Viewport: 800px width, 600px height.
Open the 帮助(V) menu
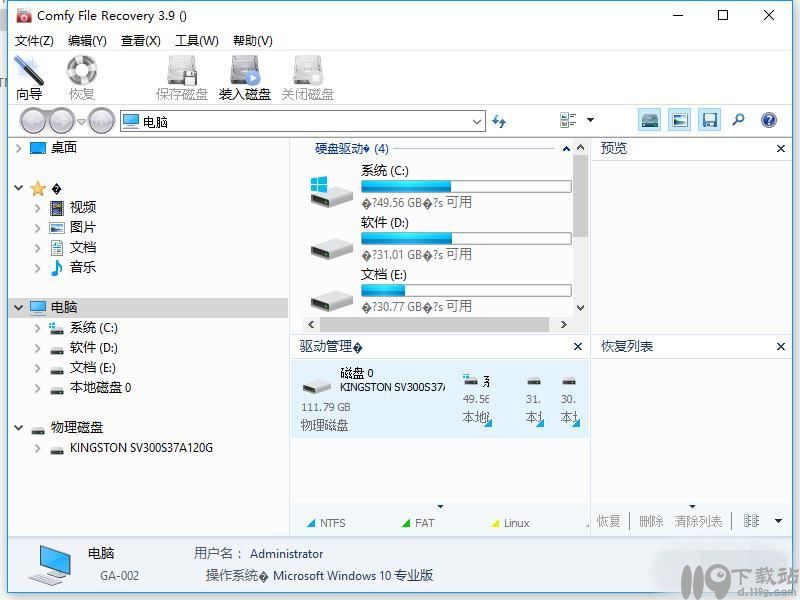[x=253, y=40]
